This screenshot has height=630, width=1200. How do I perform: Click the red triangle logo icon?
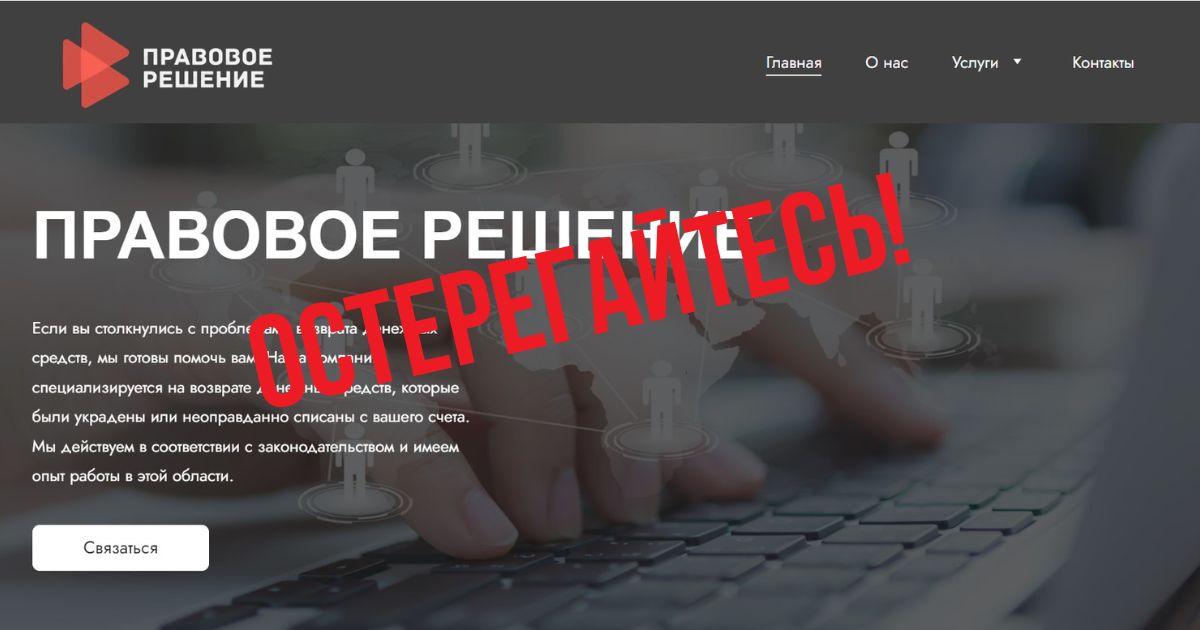tap(95, 65)
